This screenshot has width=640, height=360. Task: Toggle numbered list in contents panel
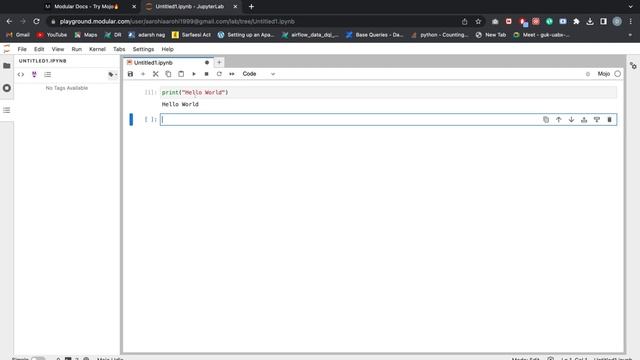pos(48,75)
